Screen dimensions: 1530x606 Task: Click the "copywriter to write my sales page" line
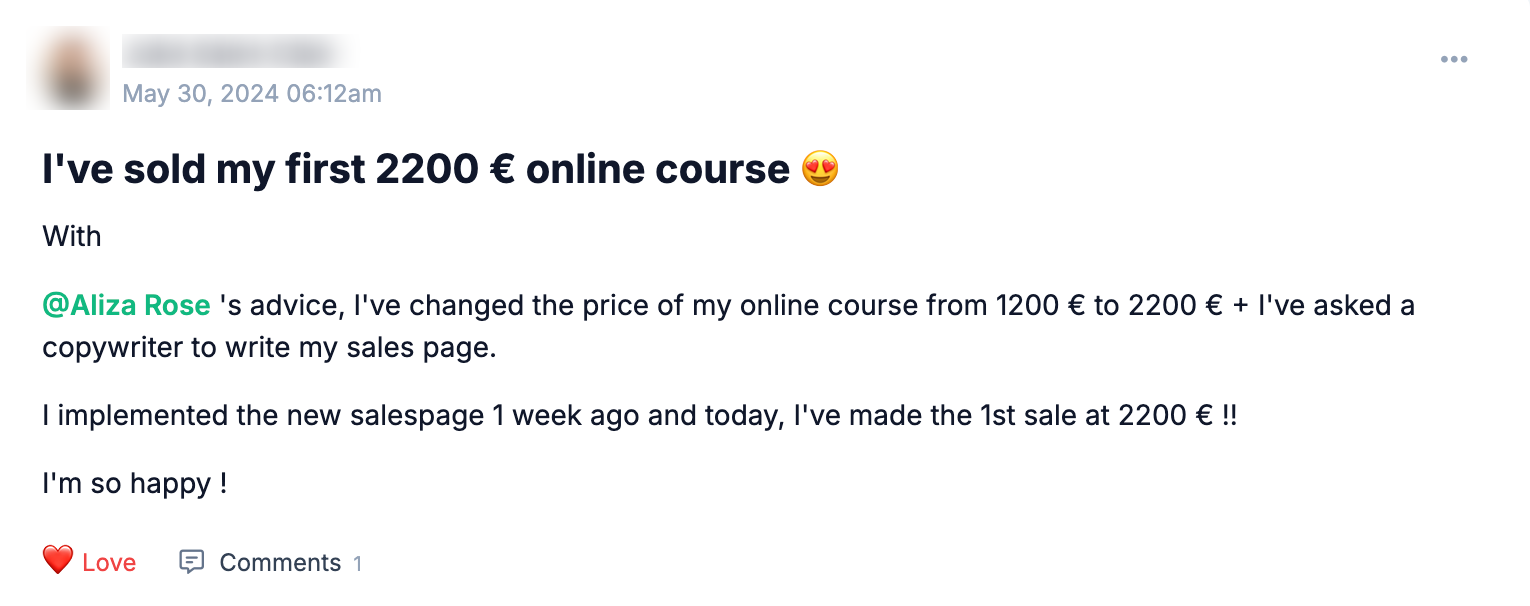click(x=269, y=346)
